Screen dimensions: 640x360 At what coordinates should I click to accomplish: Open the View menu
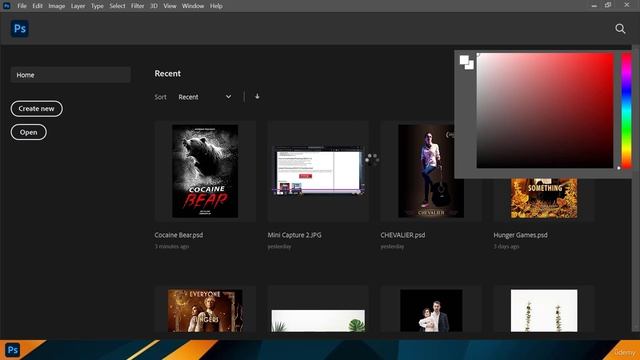pos(170,6)
